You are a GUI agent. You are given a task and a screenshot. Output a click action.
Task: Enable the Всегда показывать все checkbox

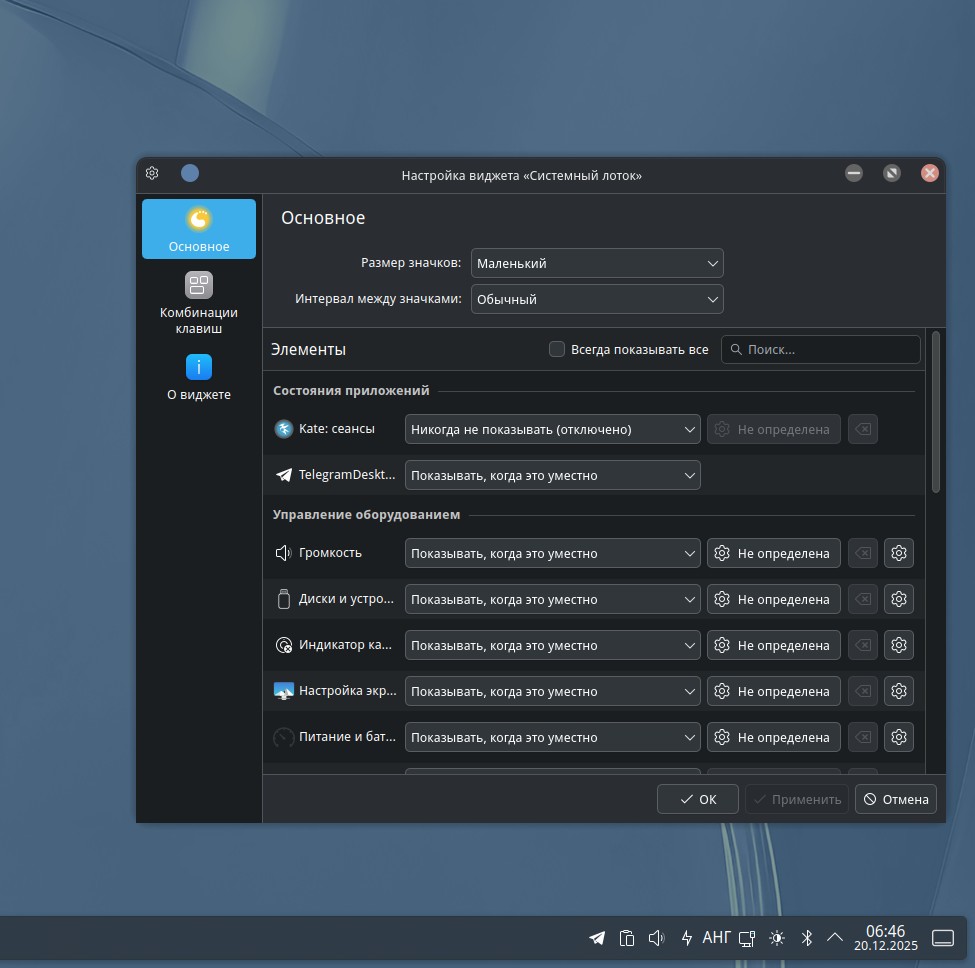(557, 349)
